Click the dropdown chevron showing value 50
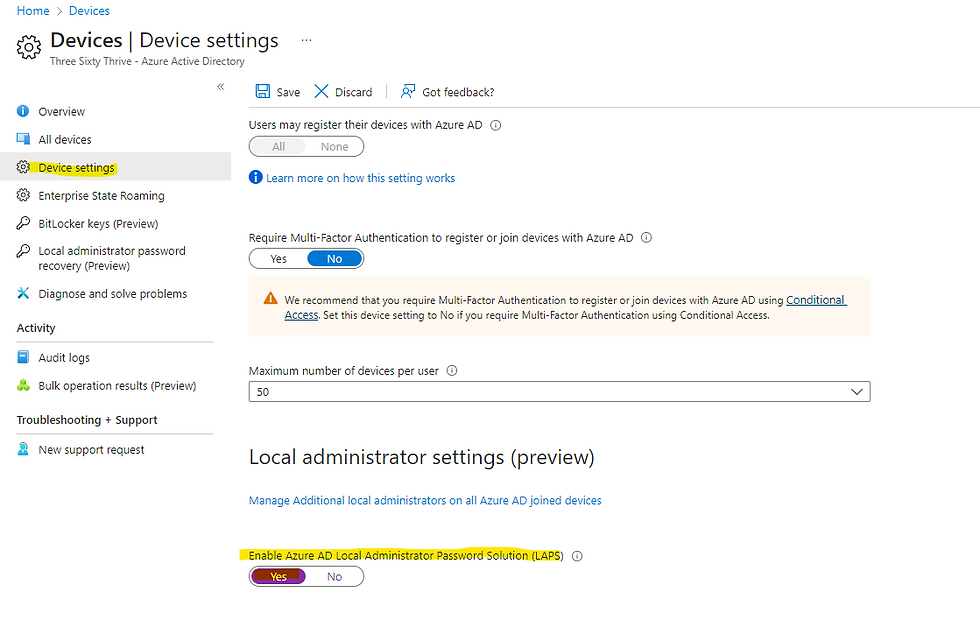980x620 pixels. pos(857,392)
